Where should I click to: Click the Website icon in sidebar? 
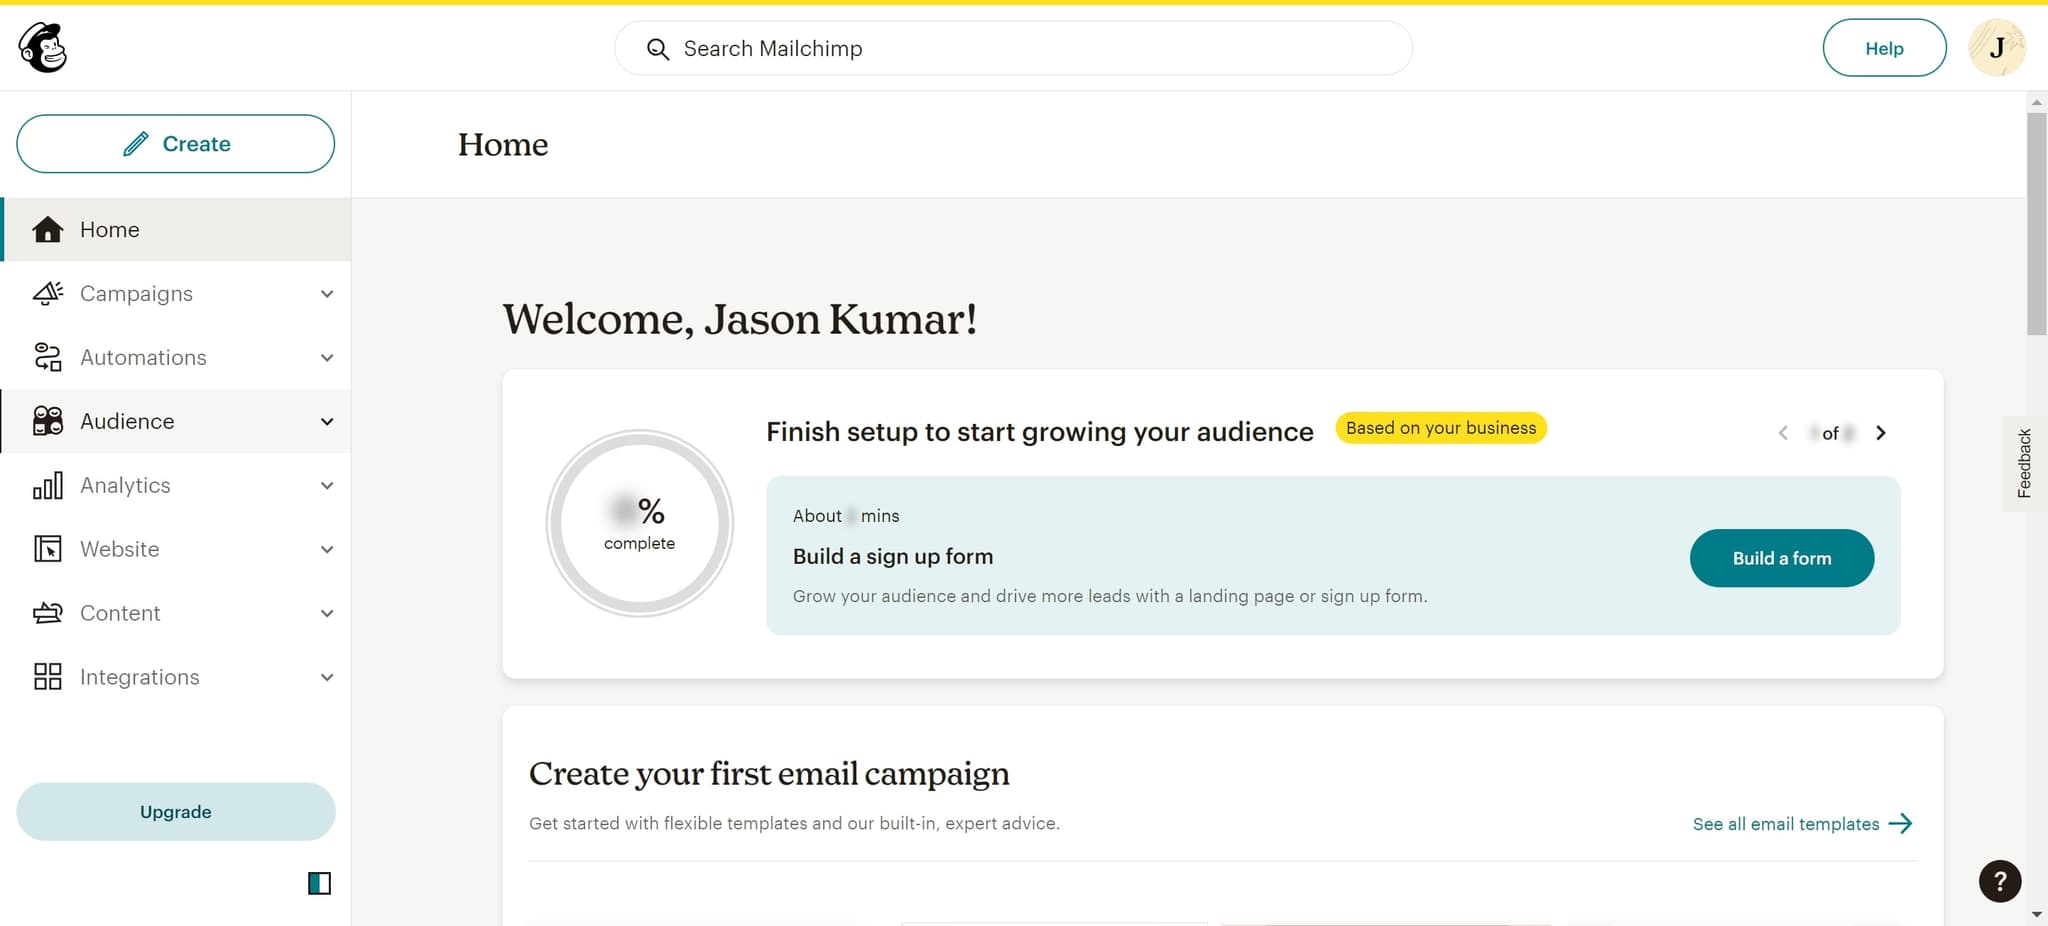(47, 549)
